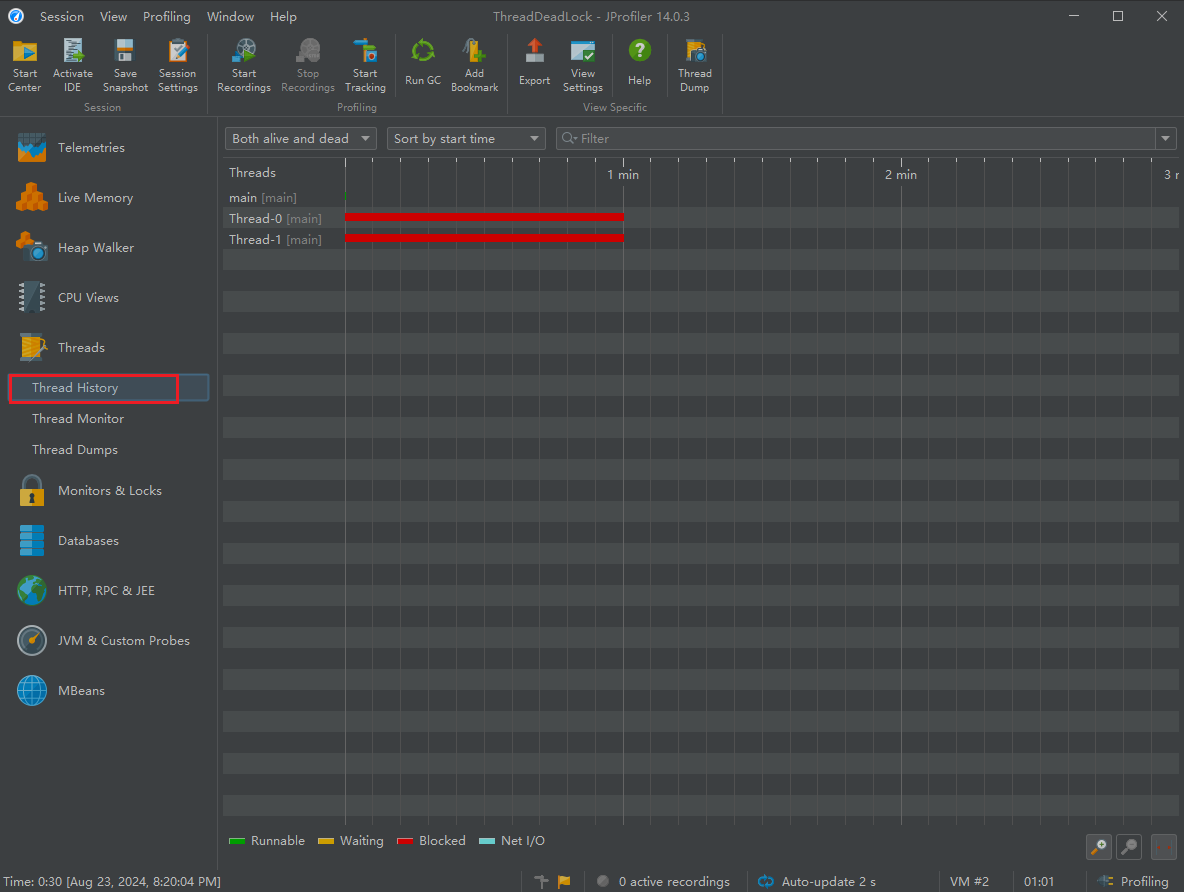This screenshot has height=892, width=1184.
Task: Click the fit-to-window timeline button
Action: (1164, 847)
